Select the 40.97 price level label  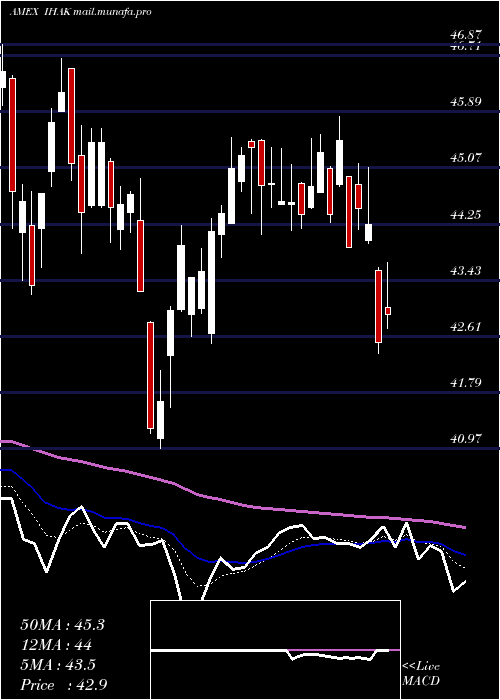465,439
